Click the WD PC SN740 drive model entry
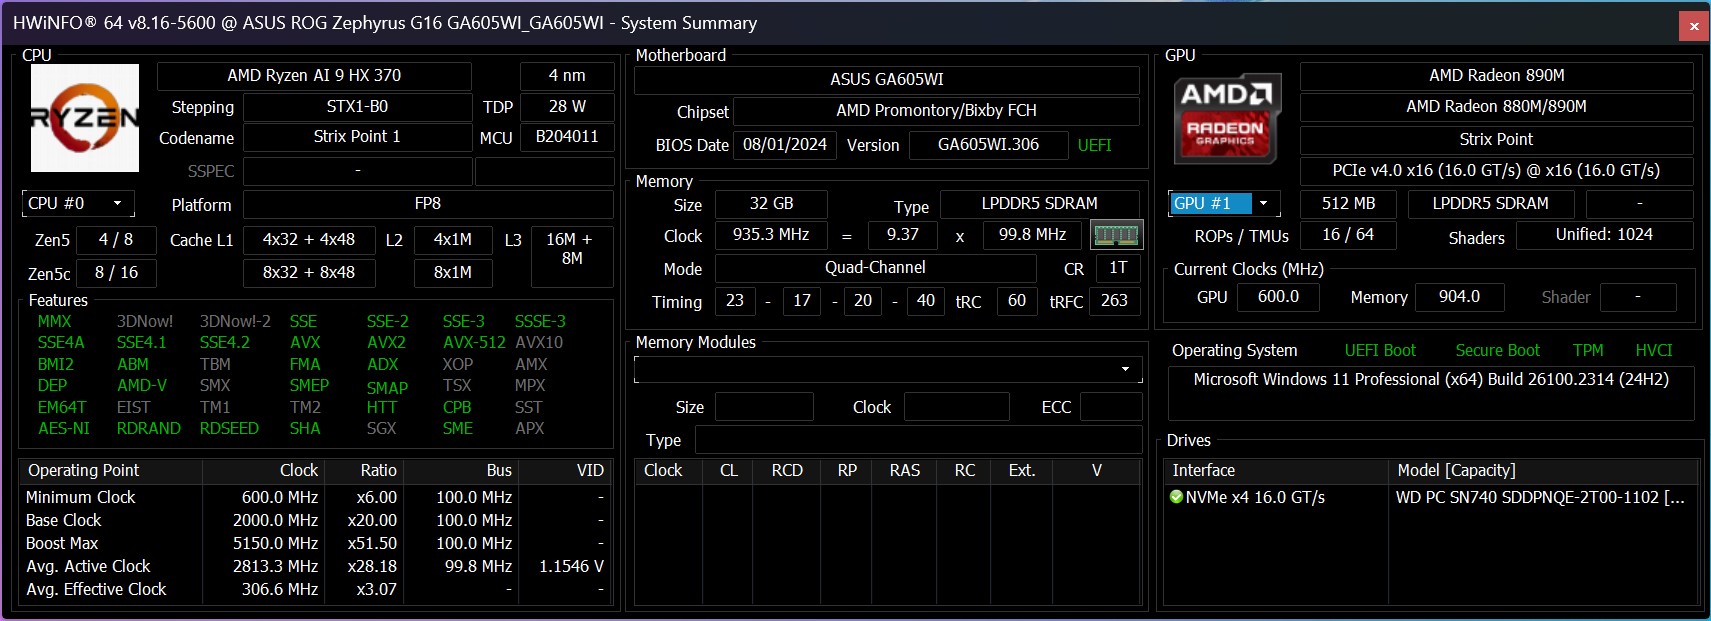 (1540, 497)
